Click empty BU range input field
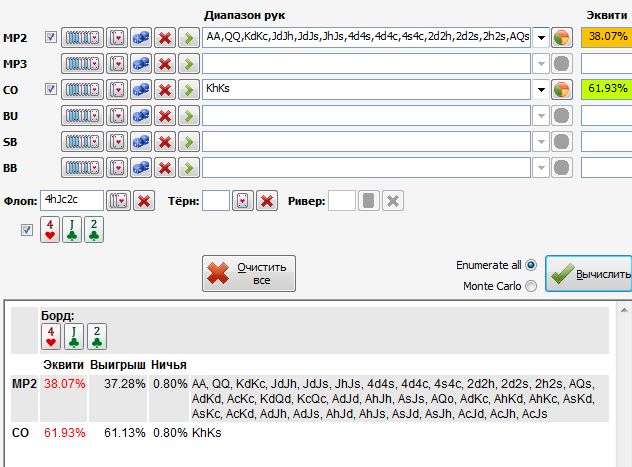 pos(366,116)
